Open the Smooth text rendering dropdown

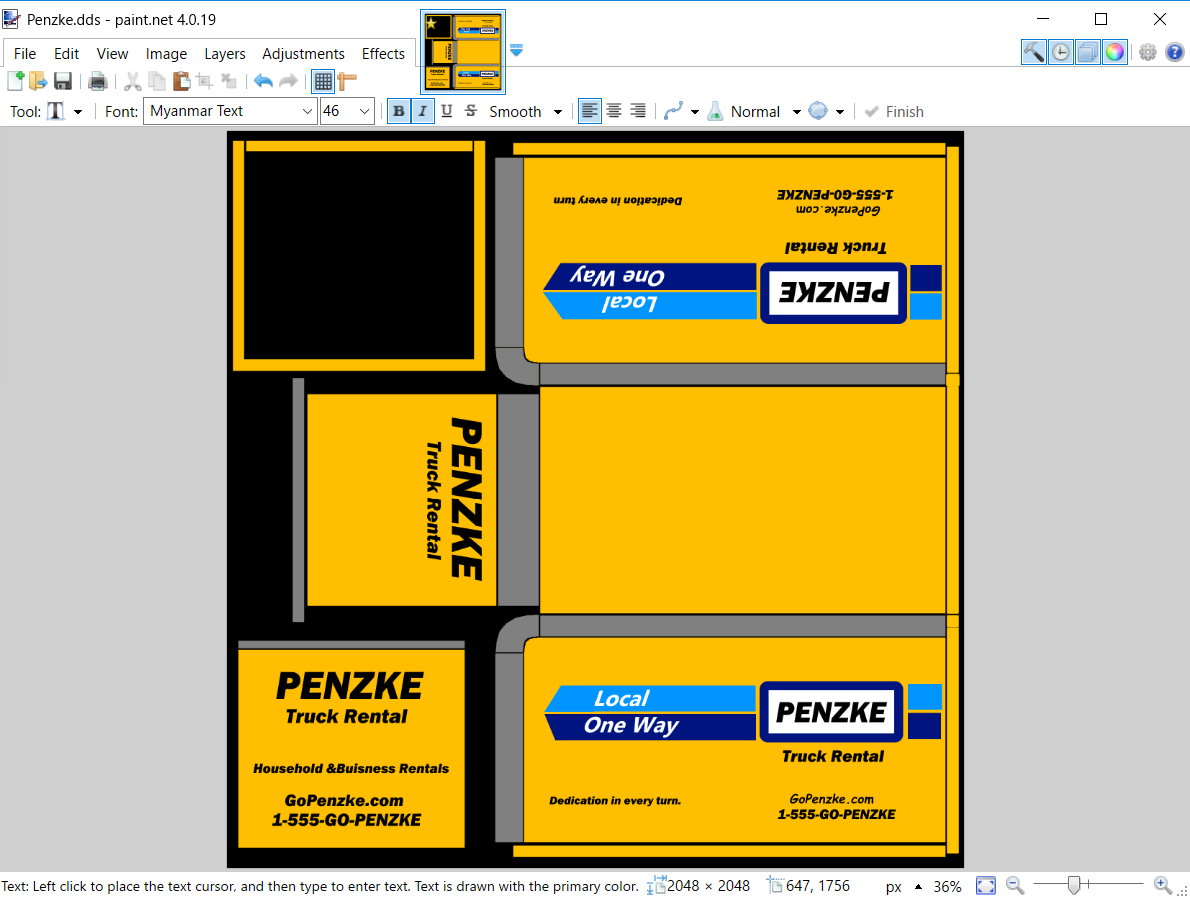(x=525, y=112)
